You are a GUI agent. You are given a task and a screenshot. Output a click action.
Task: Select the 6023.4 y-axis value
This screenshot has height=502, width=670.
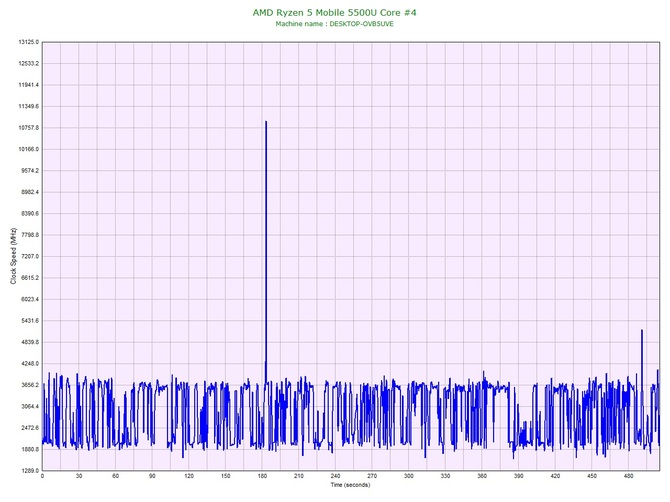tap(29, 299)
